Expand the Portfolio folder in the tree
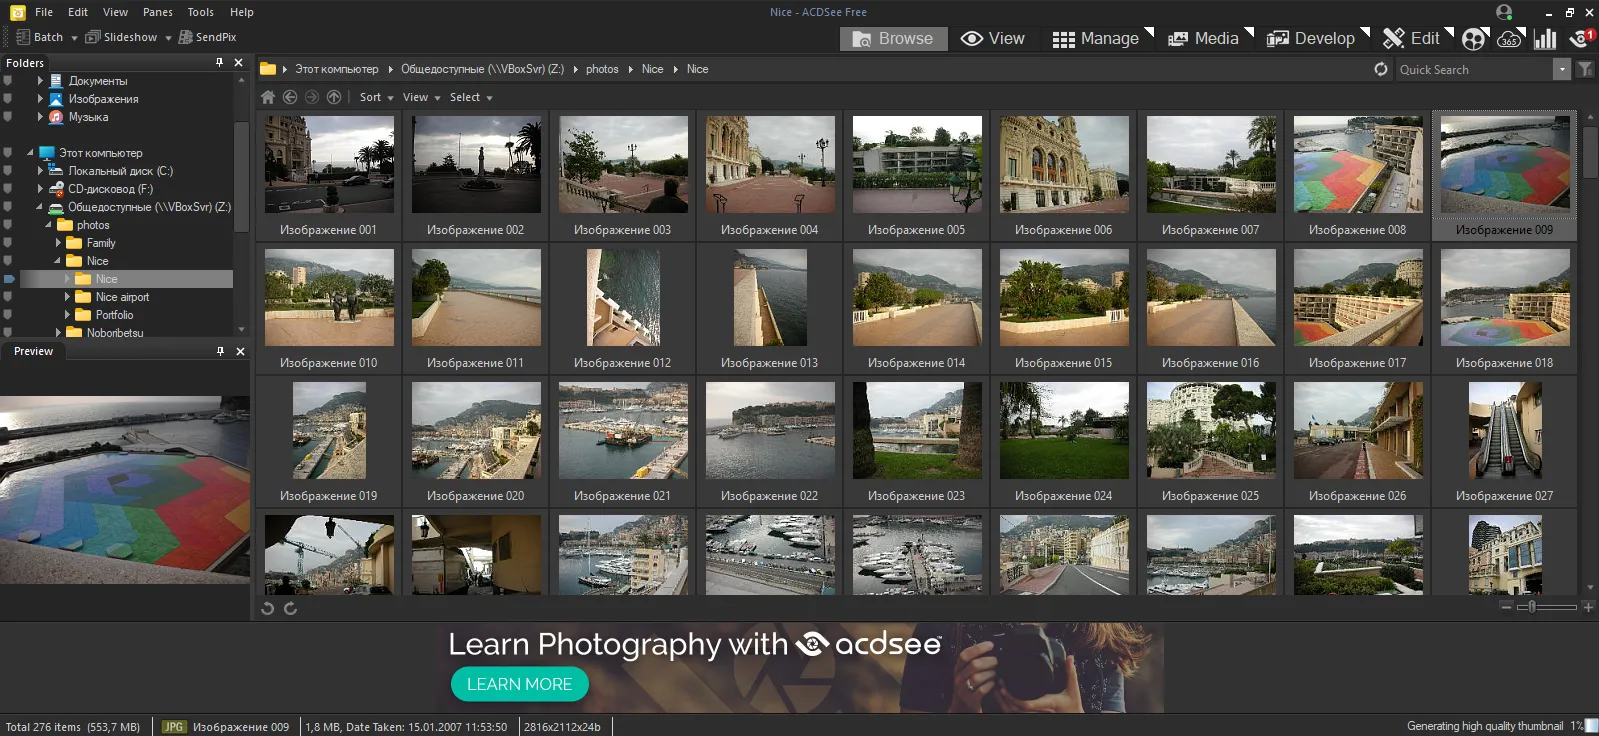Image resolution: width=1599 pixels, height=736 pixels. pyautogui.click(x=67, y=315)
